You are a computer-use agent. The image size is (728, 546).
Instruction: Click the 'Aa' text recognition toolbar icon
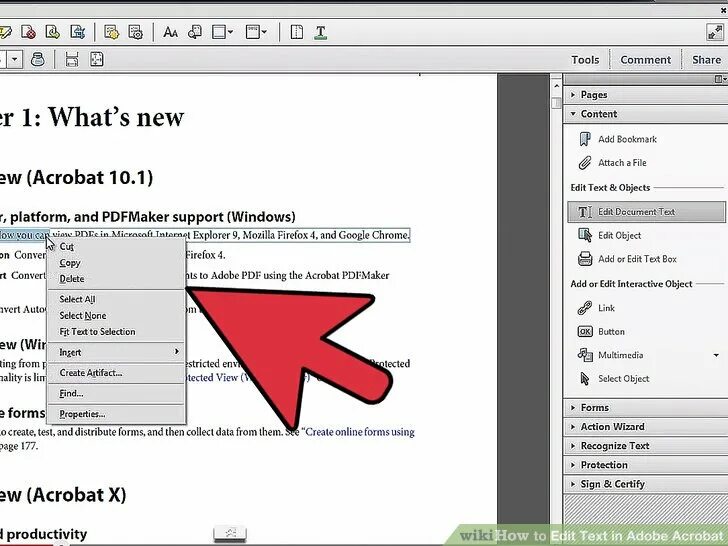point(170,32)
